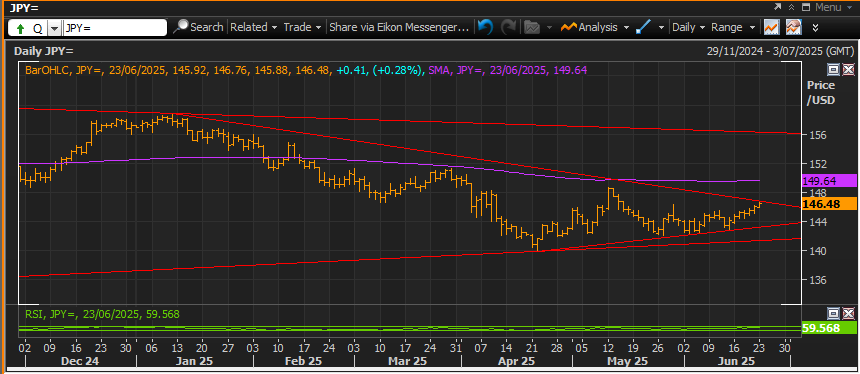This screenshot has width=860, height=374.
Task: Open the Daily interval dropdown
Action: 689,27
